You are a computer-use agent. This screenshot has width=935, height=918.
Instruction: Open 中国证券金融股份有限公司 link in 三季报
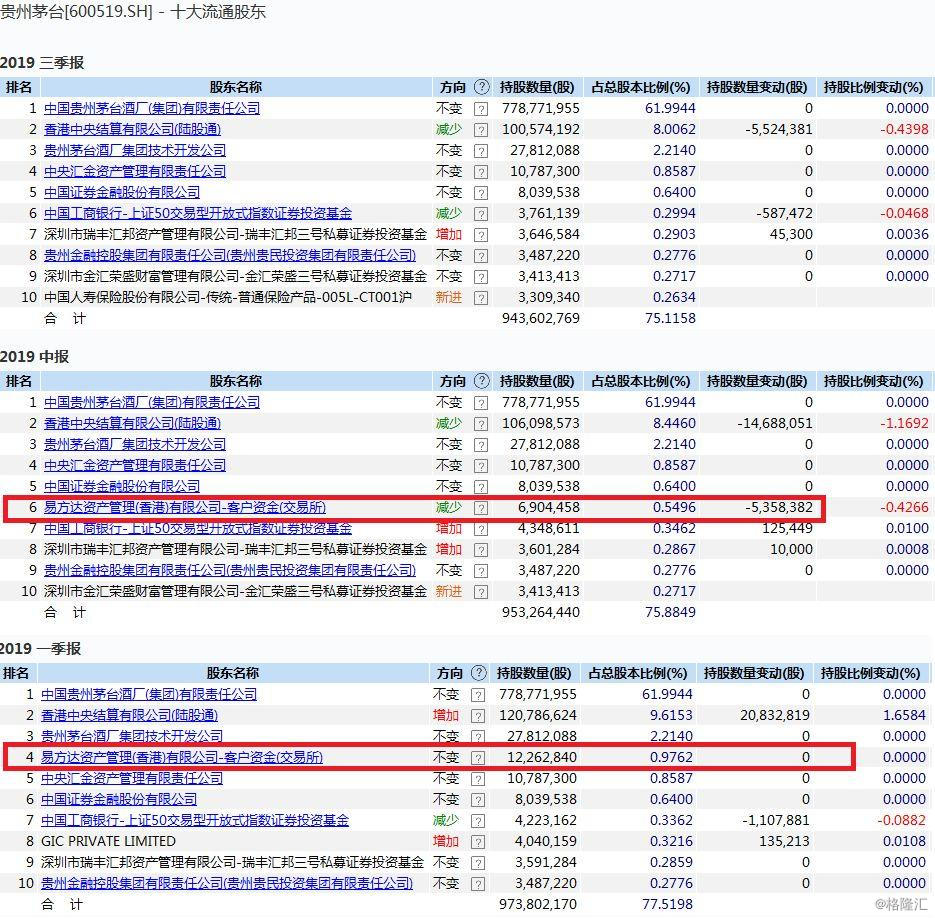(122, 192)
